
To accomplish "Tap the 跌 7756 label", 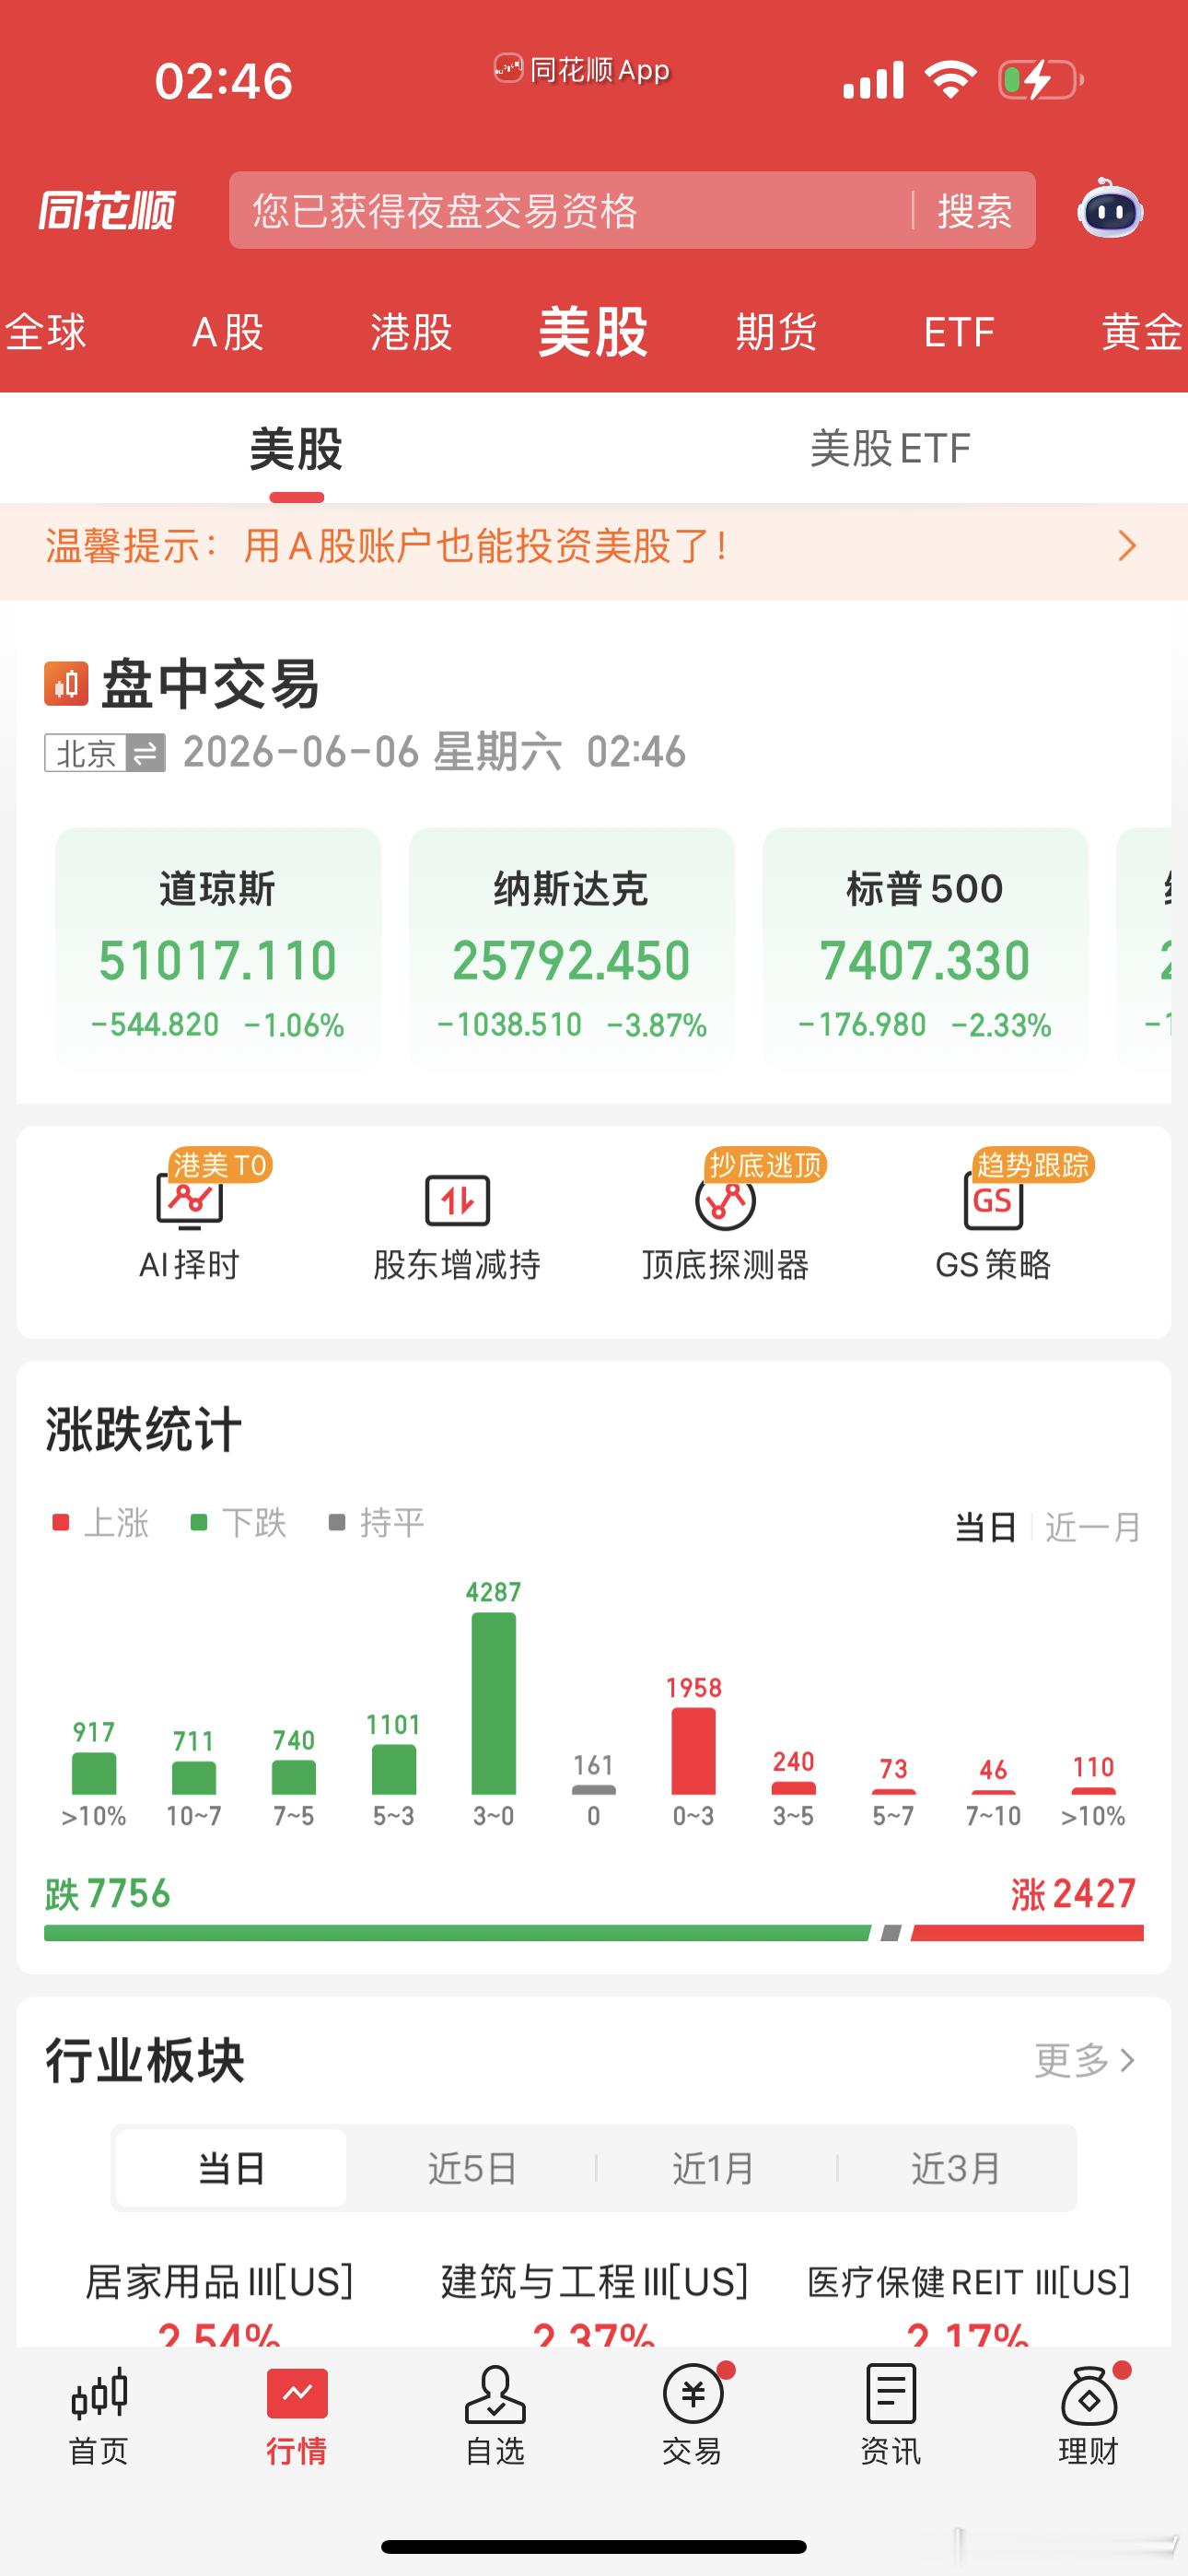I will coord(108,1894).
